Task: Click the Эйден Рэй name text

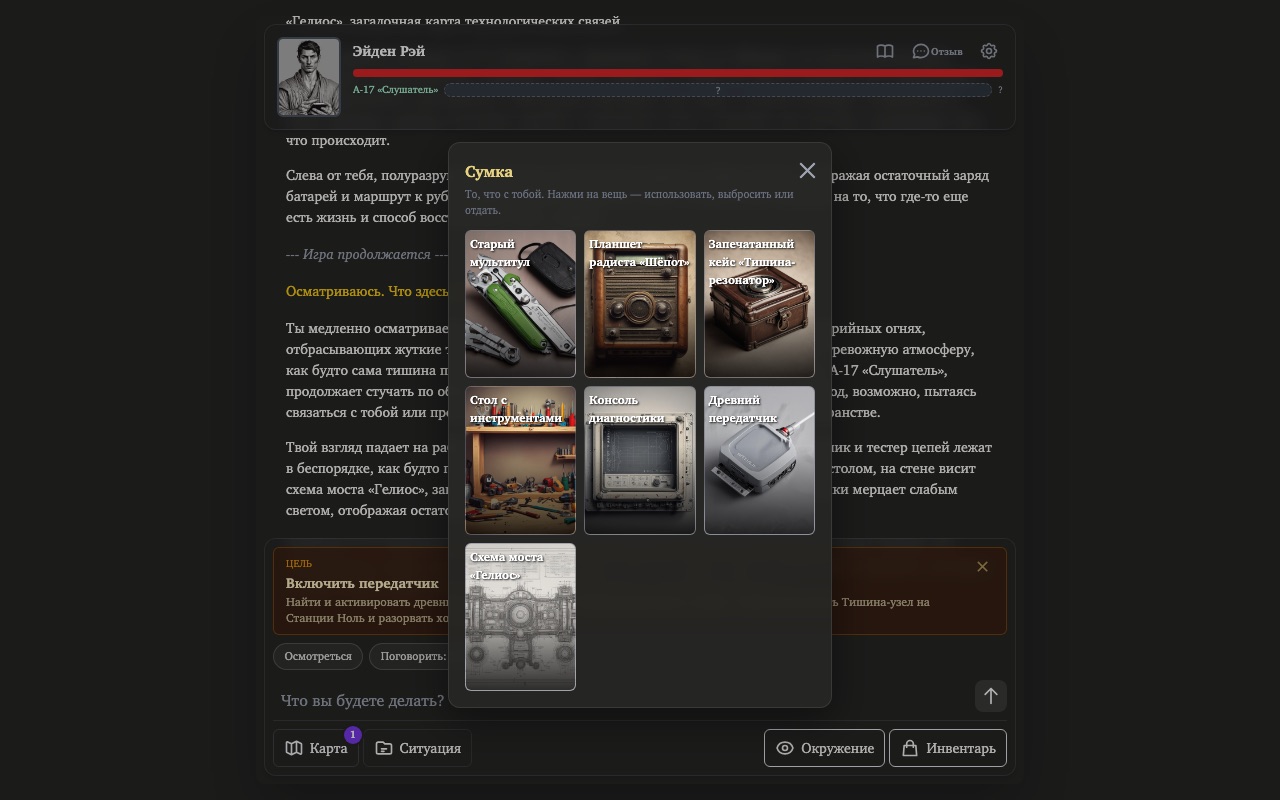Action: [x=389, y=51]
